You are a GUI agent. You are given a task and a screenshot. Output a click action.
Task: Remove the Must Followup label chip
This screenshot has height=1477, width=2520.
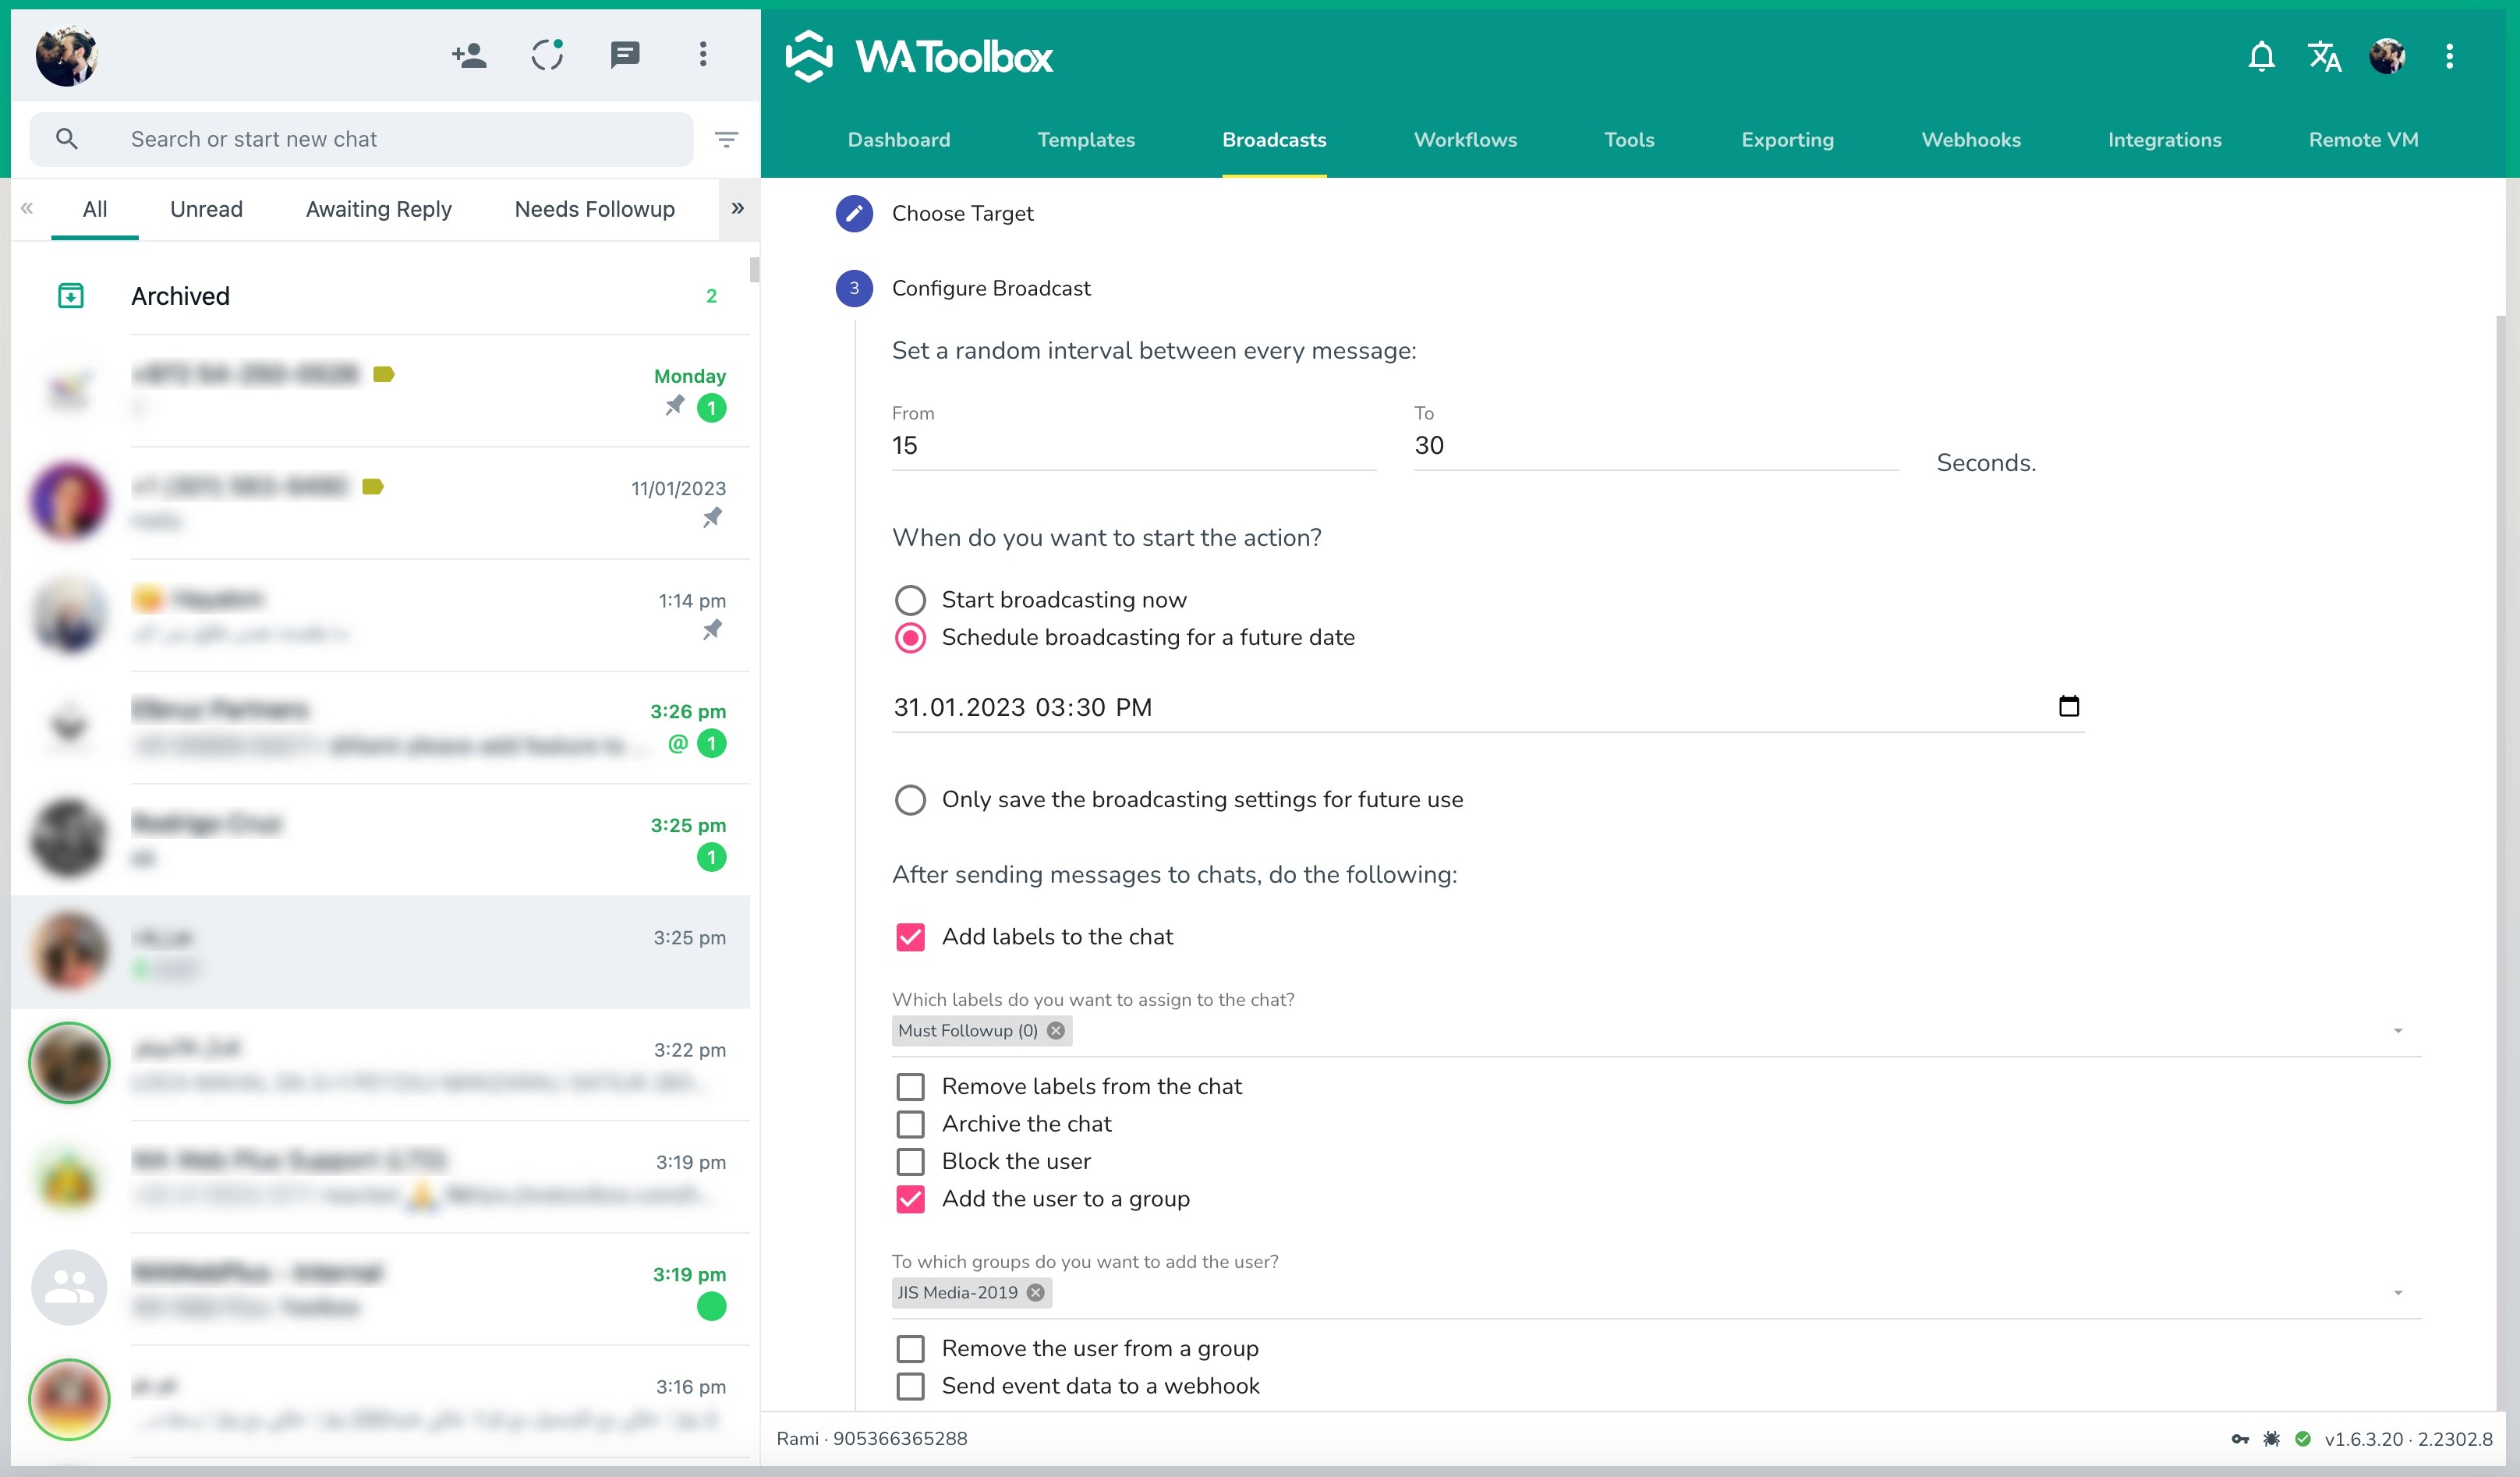coord(1056,1031)
